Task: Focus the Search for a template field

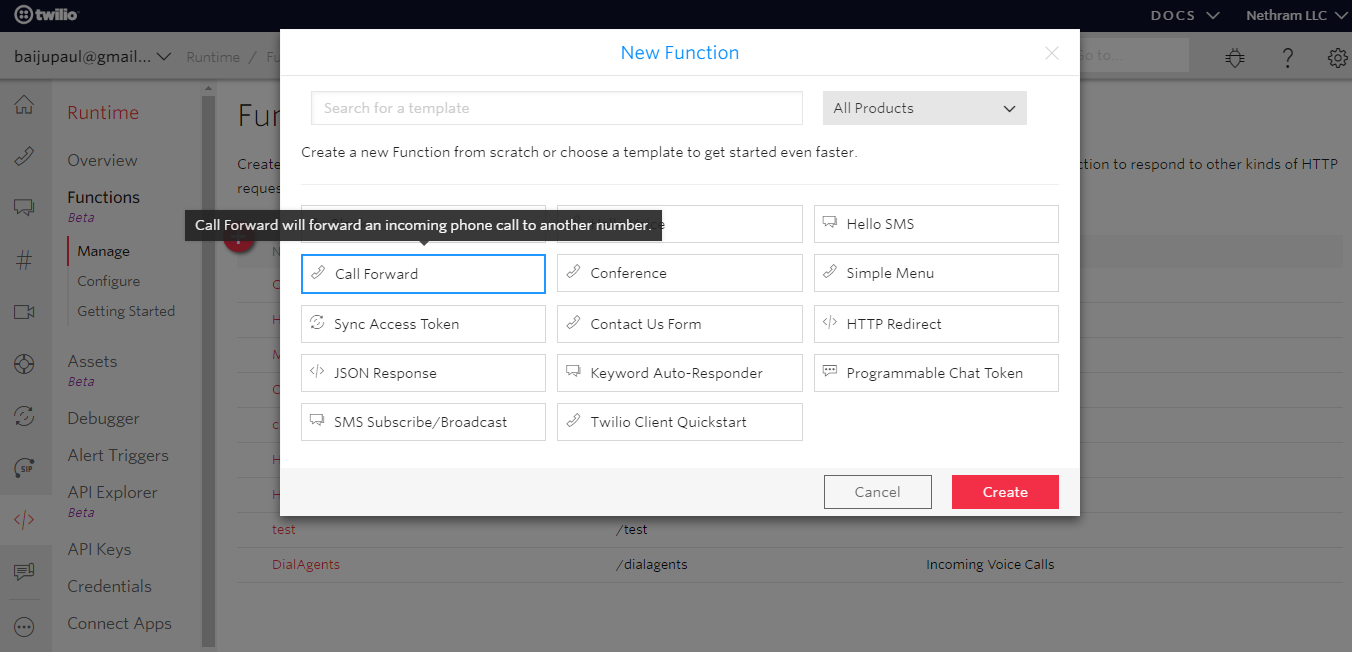Action: click(557, 108)
